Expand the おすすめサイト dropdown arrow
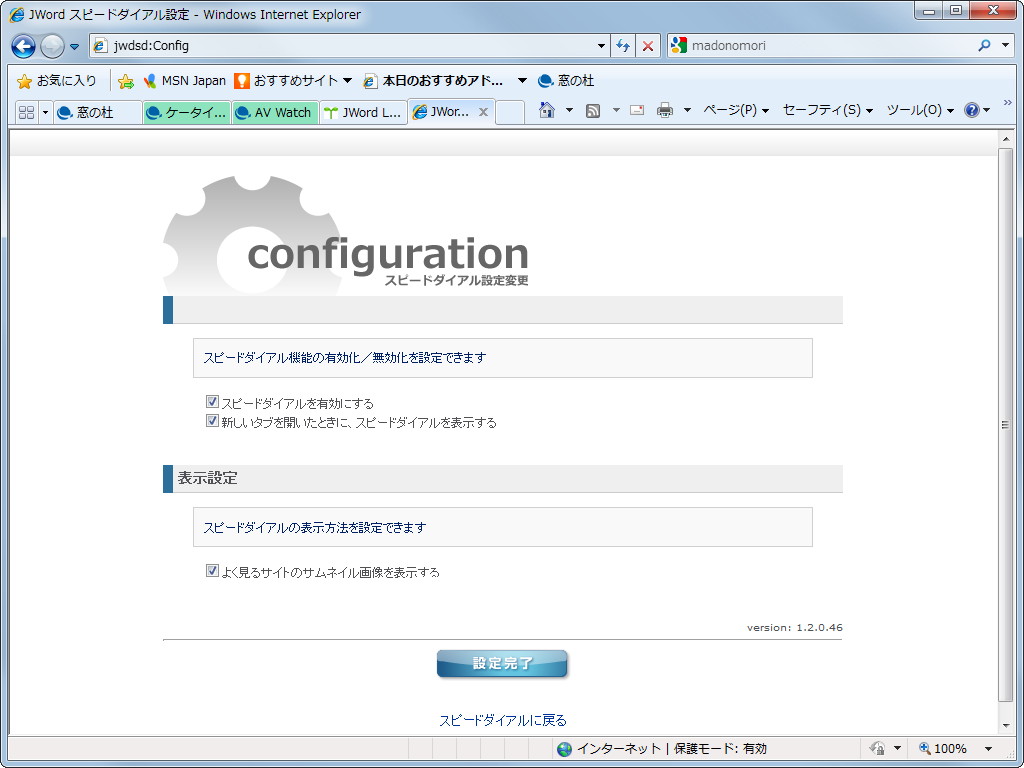Image resolution: width=1024 pixels, height=768 pixels. [x=347, y=81]
